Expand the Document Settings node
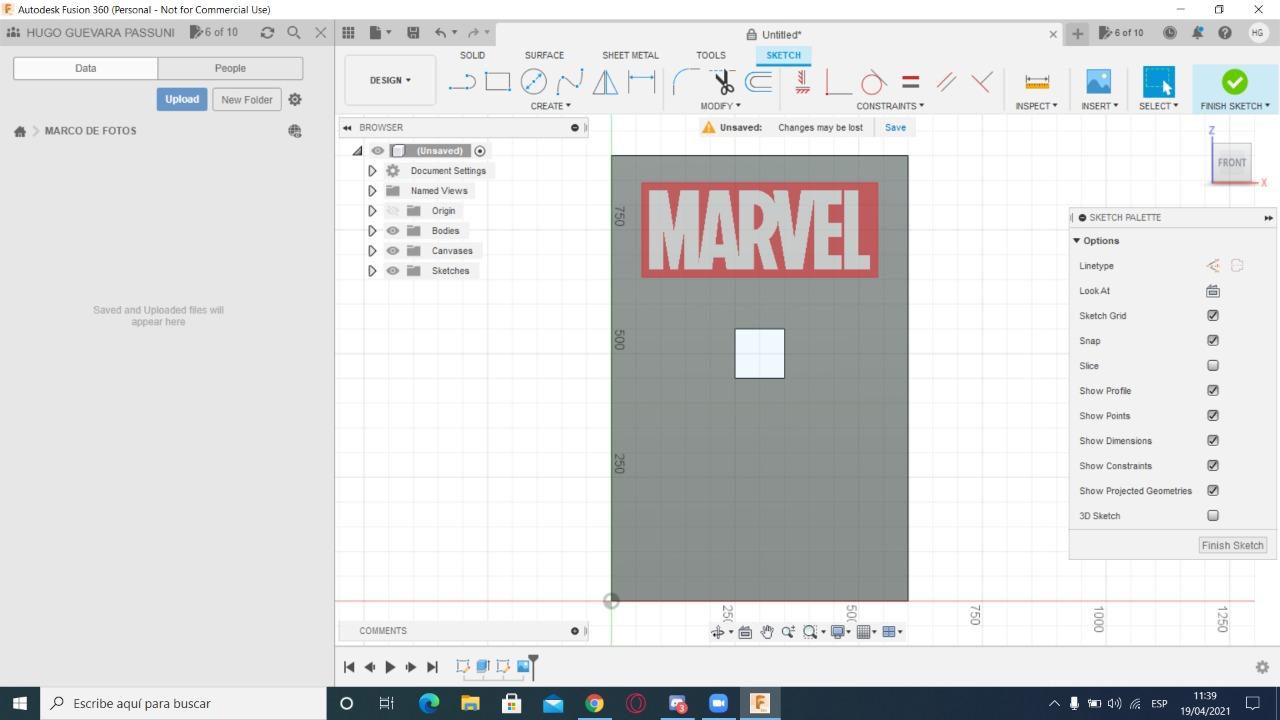Viewport: 1280px width, 720px height. (x=372, y=171)
